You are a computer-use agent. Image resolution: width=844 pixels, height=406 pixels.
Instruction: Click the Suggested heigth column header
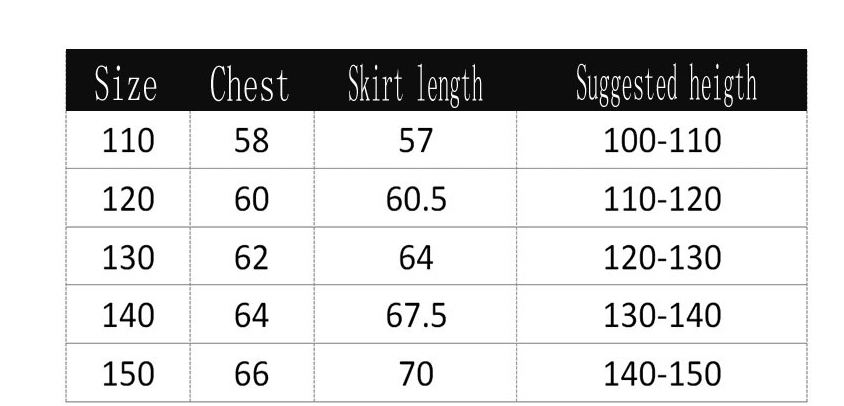[x=666, y=84]
